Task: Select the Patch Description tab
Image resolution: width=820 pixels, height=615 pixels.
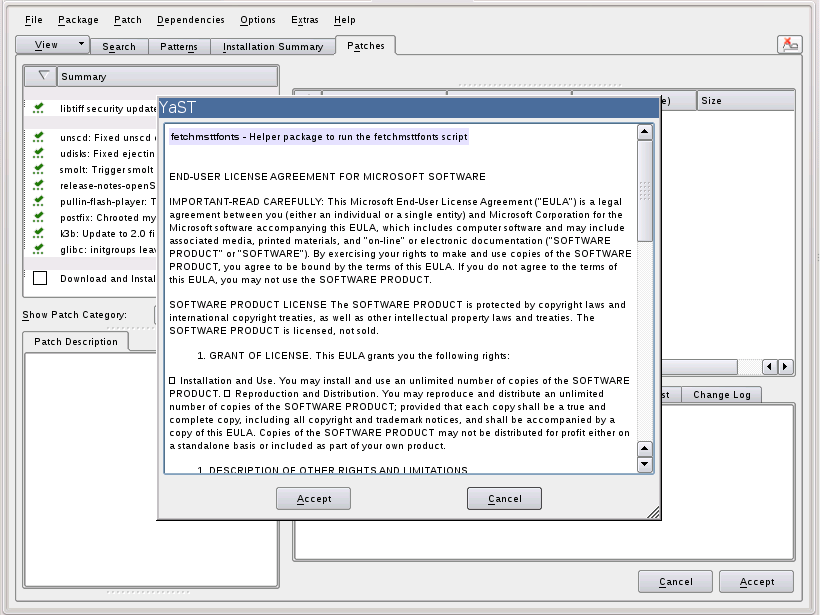Action: pyautogui.click(x=76, y=341)
